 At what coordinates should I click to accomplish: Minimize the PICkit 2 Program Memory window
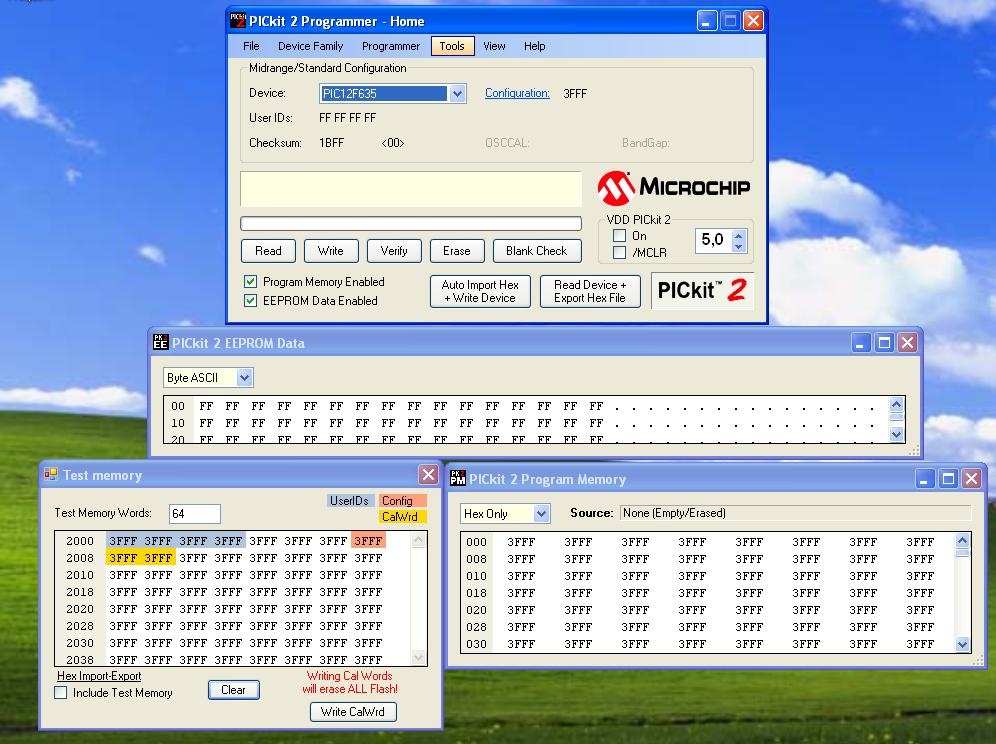click(924, 479)
